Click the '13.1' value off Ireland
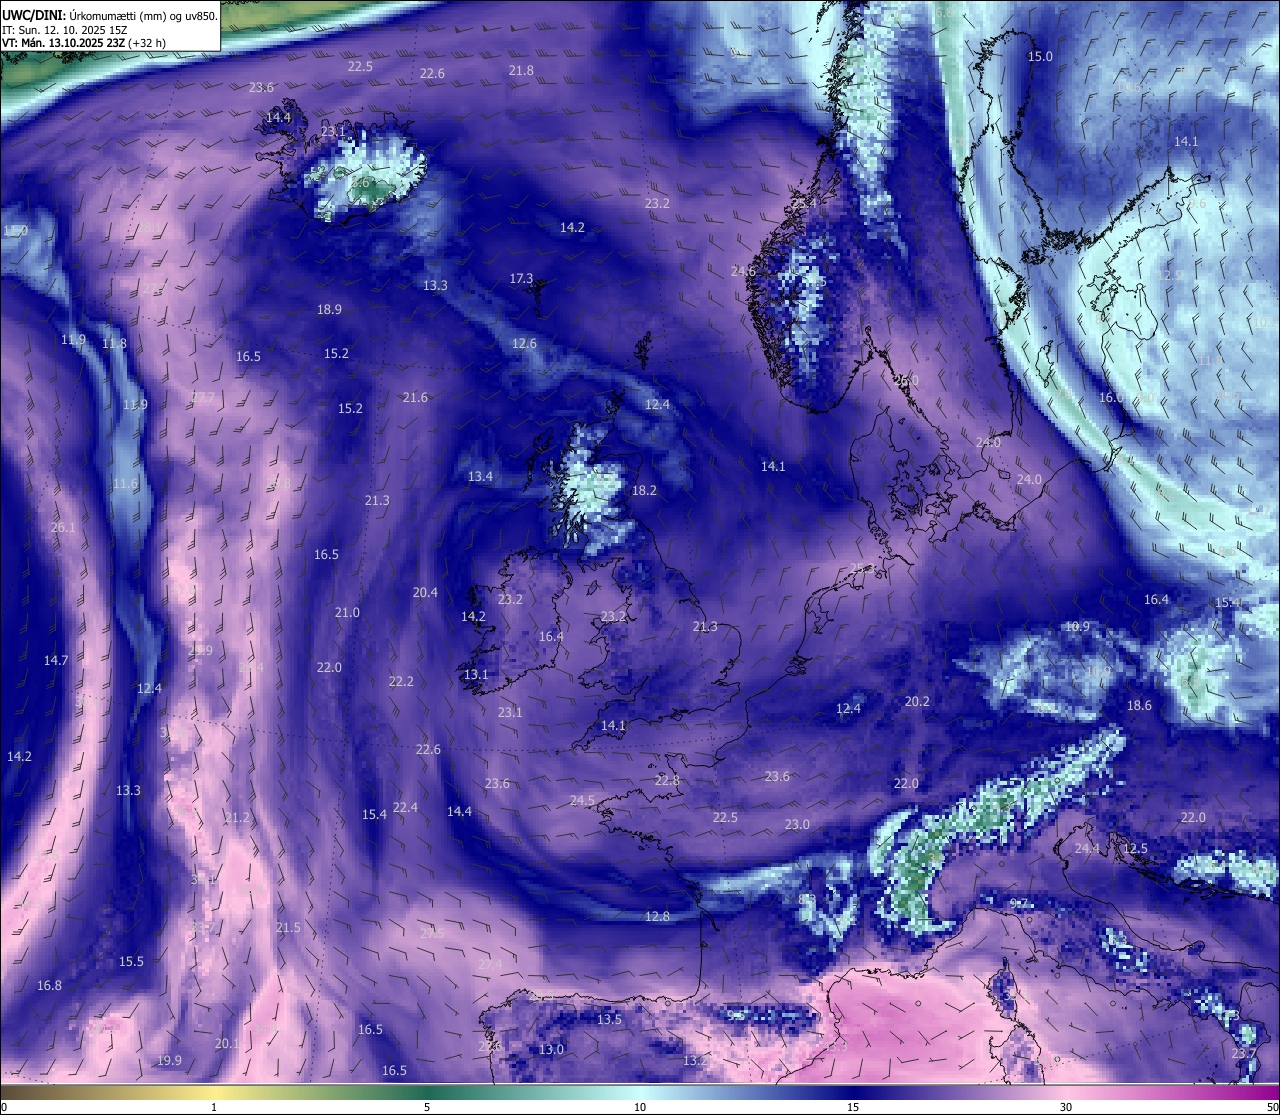 tap(476, 675)
